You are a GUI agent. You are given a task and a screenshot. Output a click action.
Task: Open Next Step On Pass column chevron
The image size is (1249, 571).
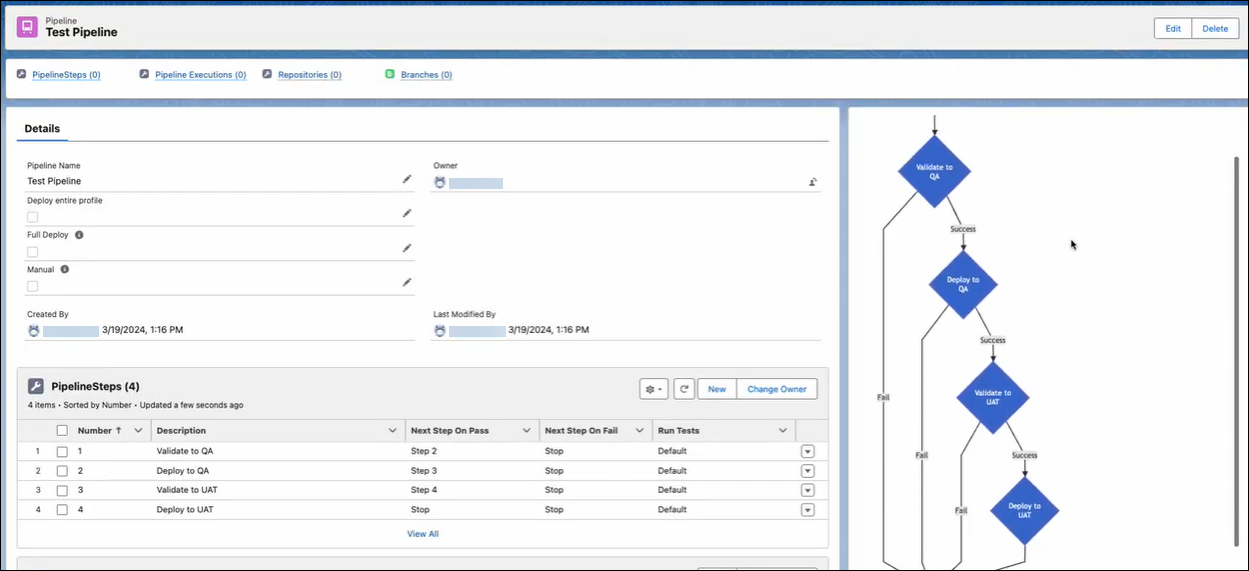tap(526, 430)
